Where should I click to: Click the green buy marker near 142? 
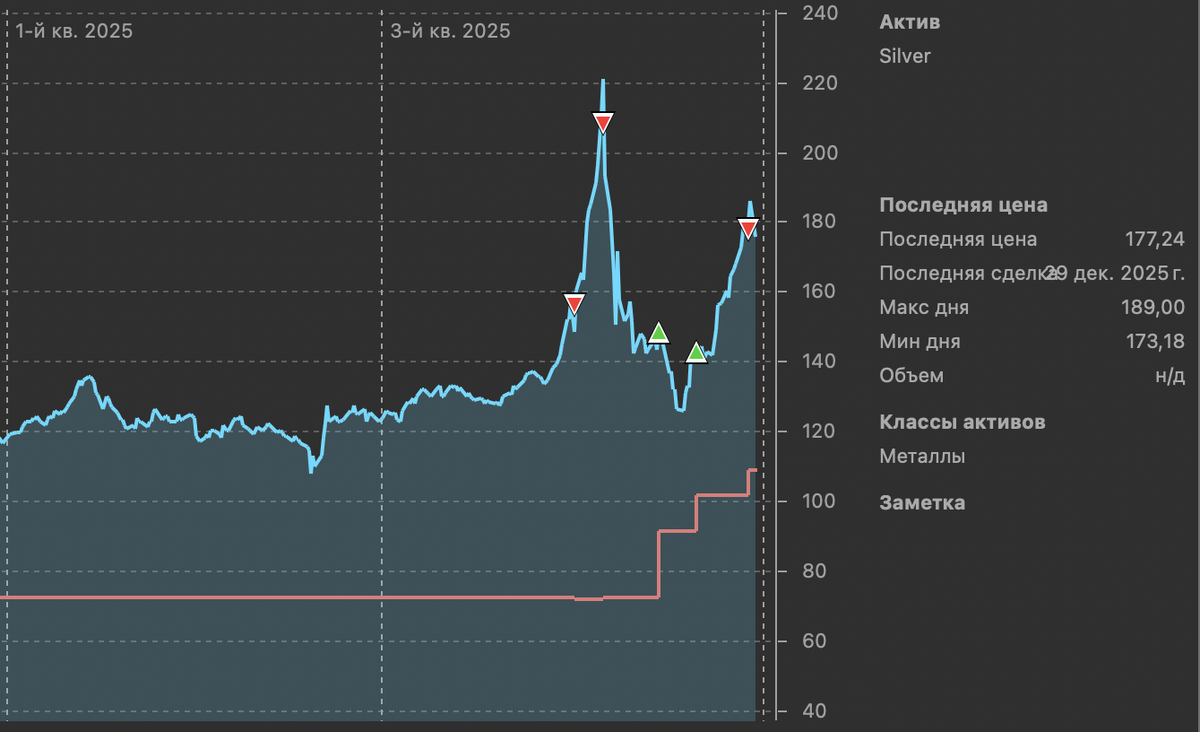pos(697,352)
